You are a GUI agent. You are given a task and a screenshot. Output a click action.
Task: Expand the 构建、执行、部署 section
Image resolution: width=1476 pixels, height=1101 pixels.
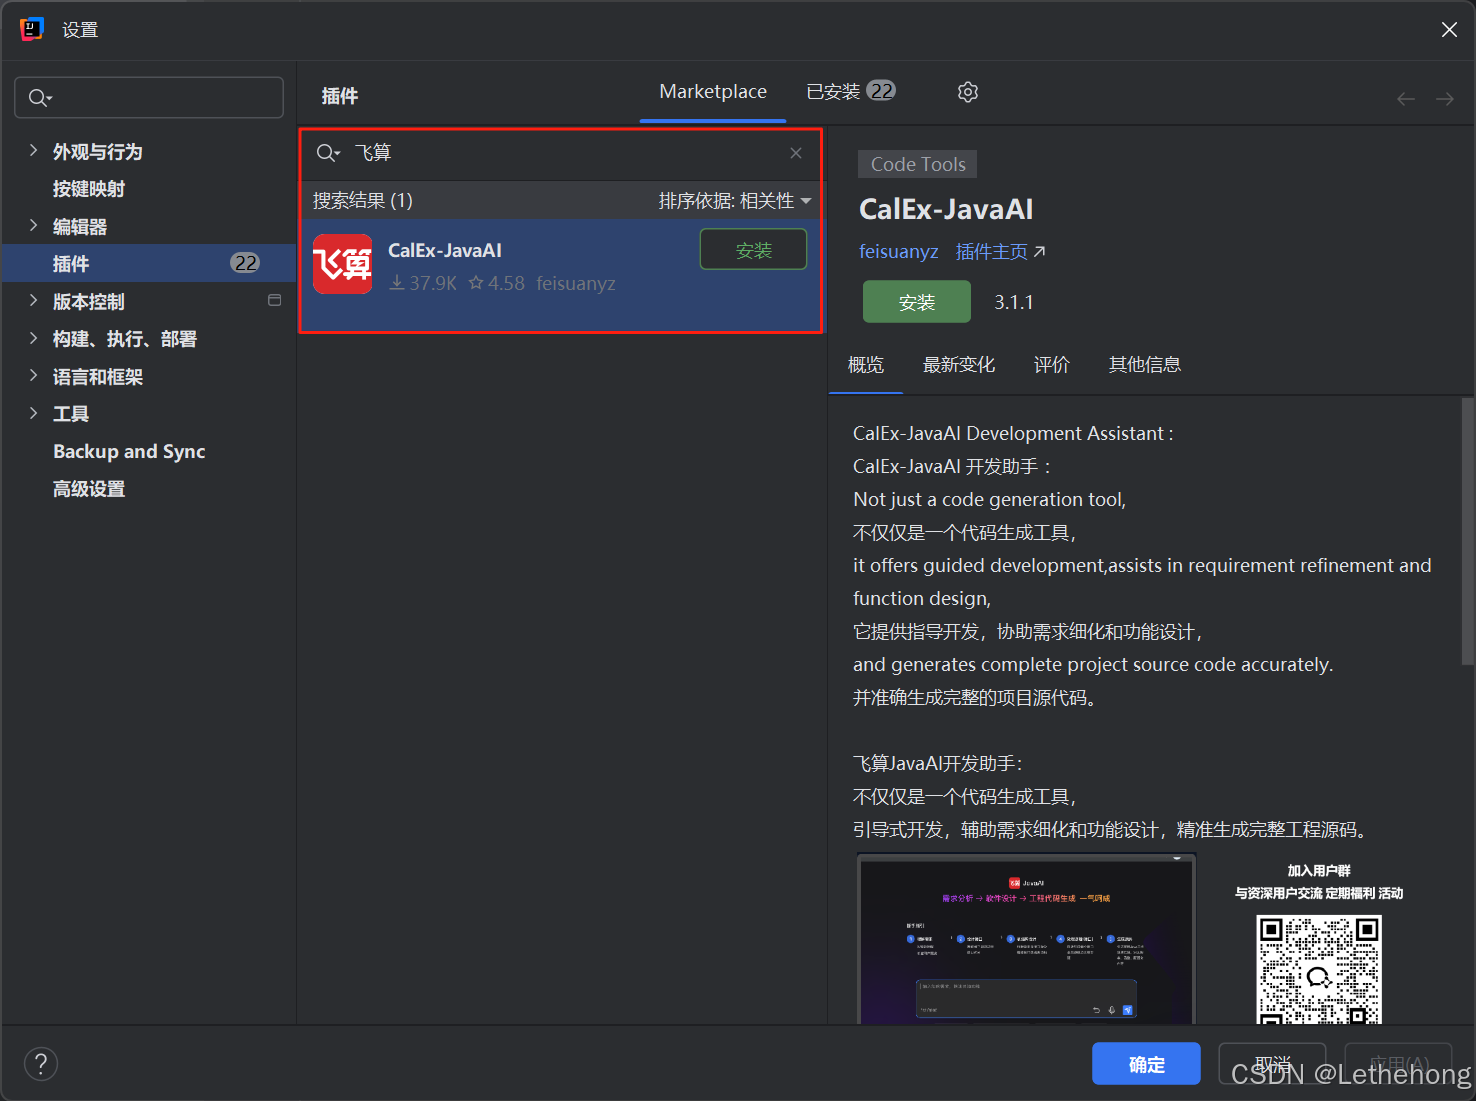tap(33, 338)
